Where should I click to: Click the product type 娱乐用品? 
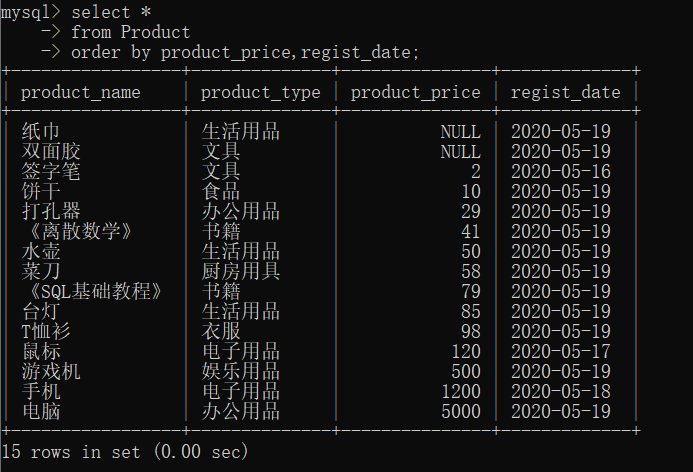(x=241, y=371)
